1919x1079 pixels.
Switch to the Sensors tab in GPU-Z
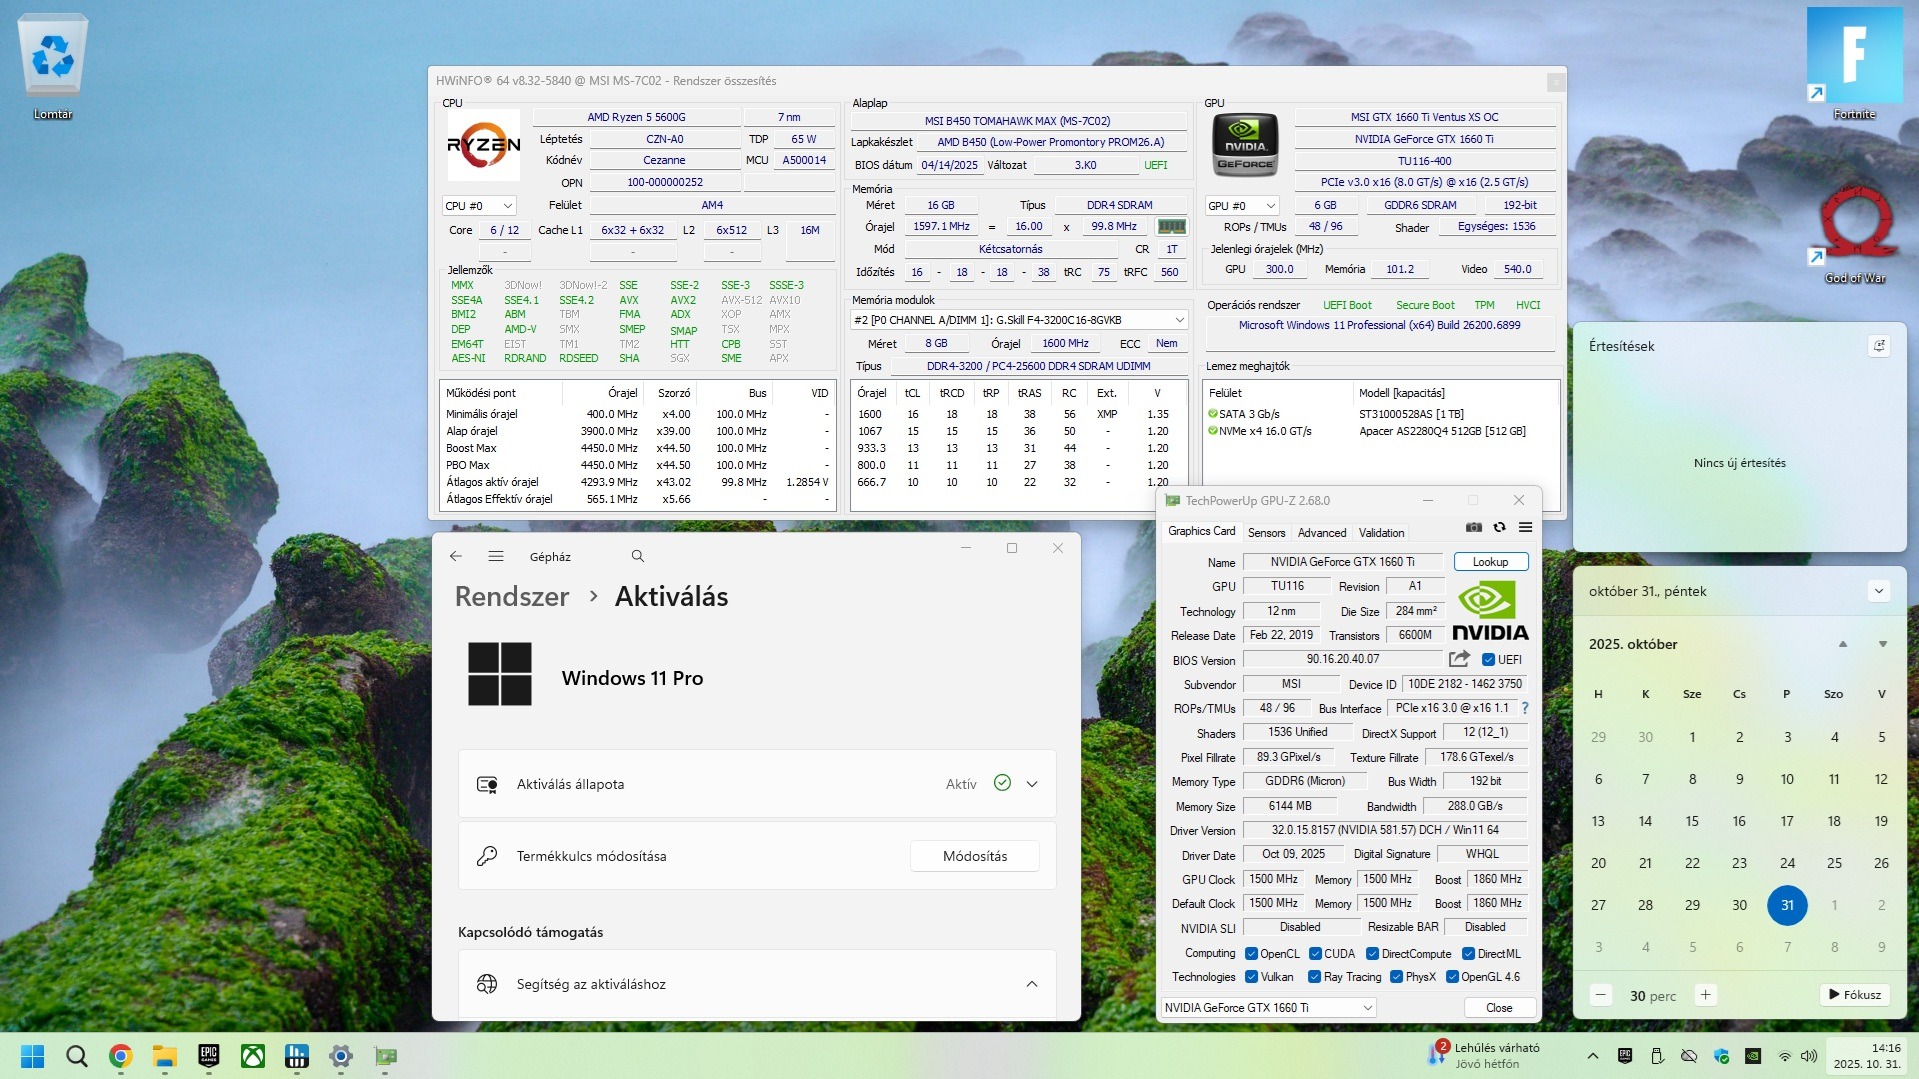[1266, 533]
